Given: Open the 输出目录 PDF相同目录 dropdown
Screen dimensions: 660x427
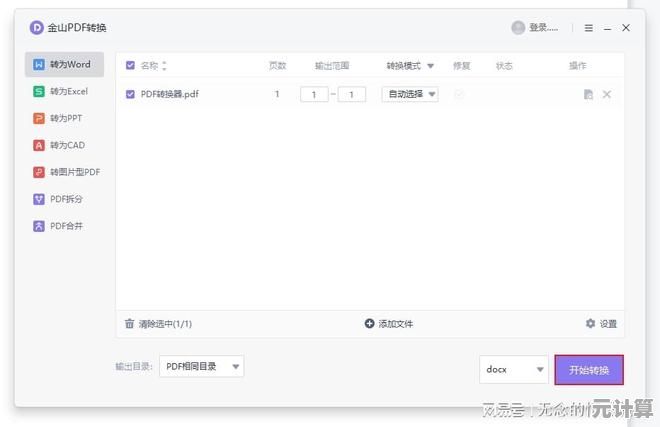Looking at the screenshot, I should (x=201, y=367).
